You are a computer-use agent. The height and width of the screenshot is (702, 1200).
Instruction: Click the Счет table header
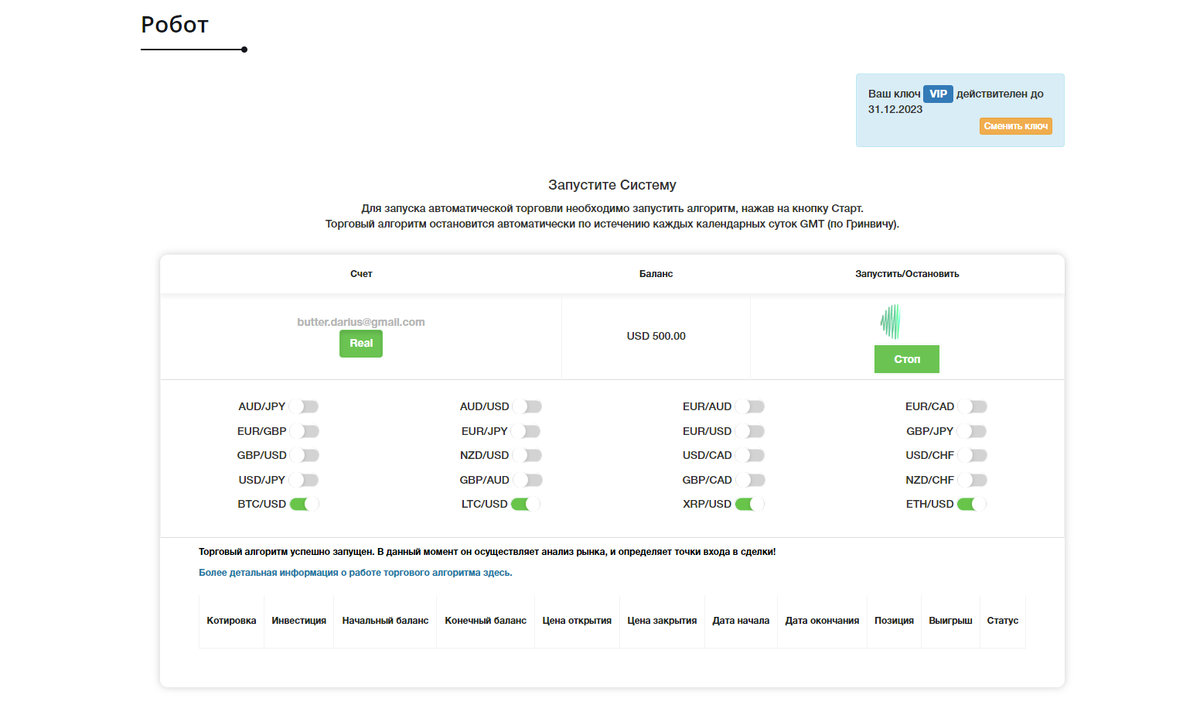(x=361, y=273)
